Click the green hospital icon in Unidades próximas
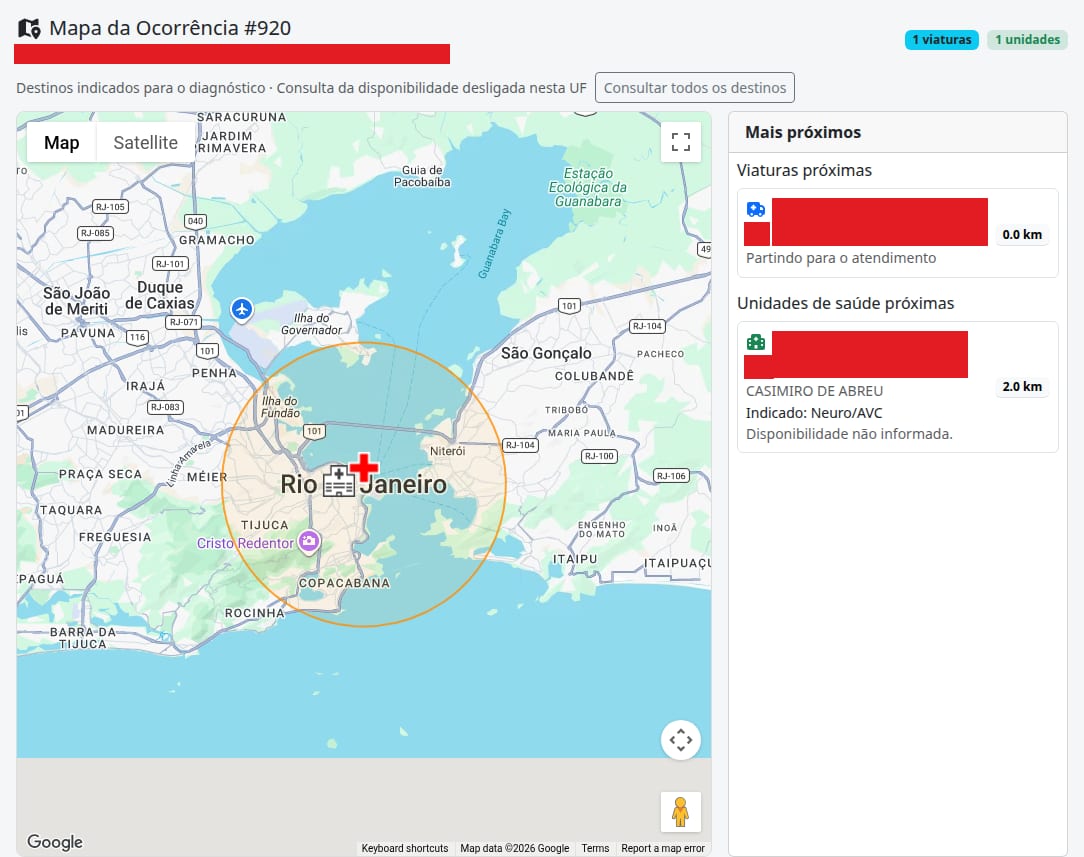 pos(756,341)
